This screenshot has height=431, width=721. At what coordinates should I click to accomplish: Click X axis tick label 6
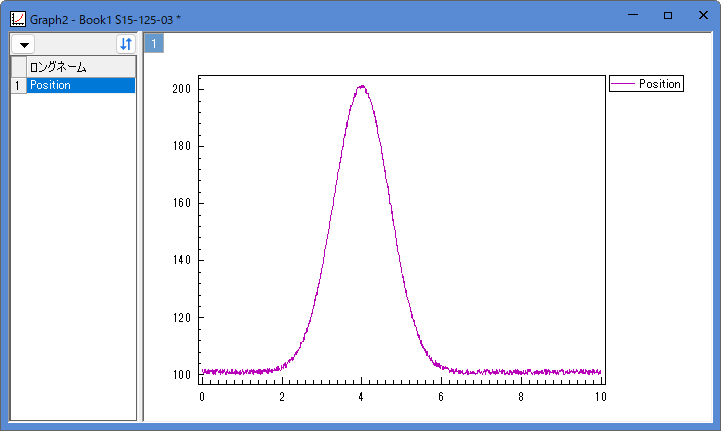pos(441,397)
